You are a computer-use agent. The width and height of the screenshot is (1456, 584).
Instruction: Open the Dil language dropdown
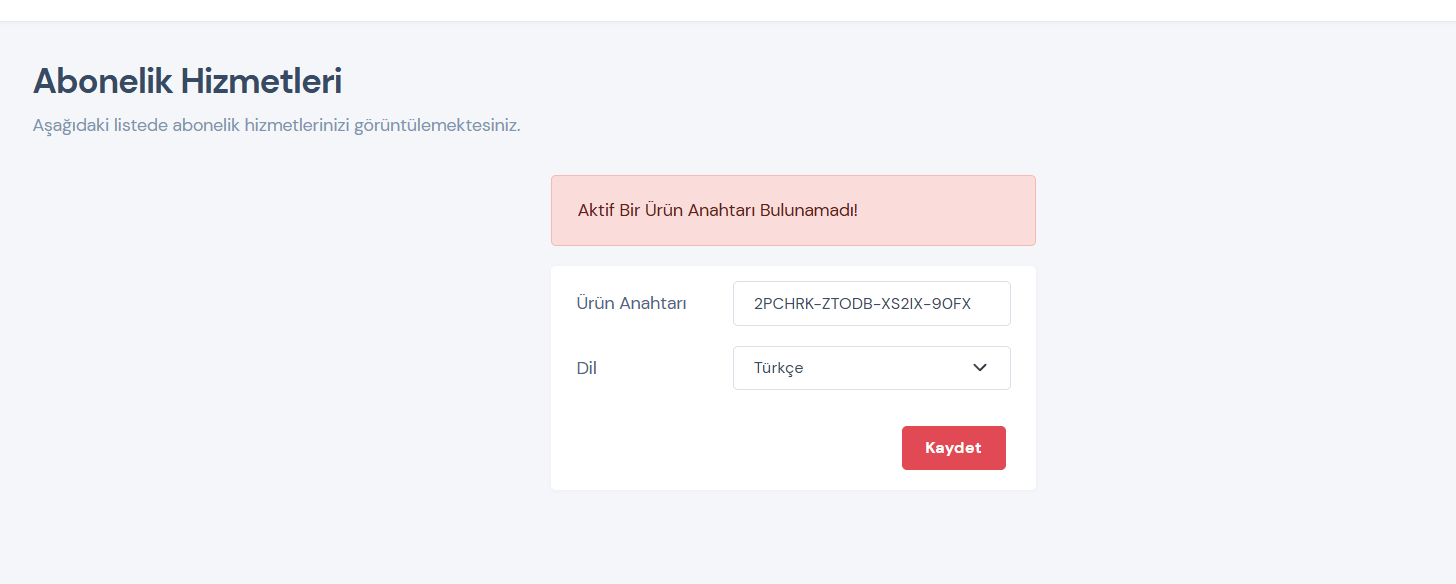871,368
